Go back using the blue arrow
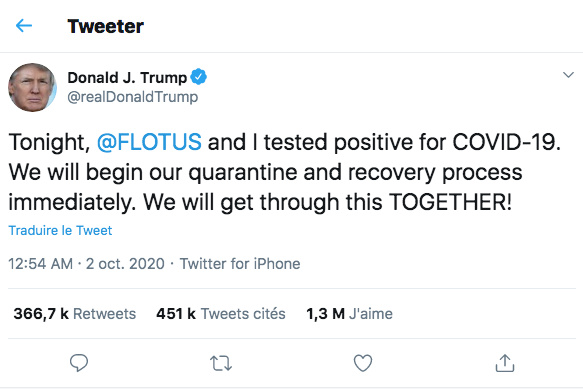This screenshot has height=389, width=583. pos(24,26)
